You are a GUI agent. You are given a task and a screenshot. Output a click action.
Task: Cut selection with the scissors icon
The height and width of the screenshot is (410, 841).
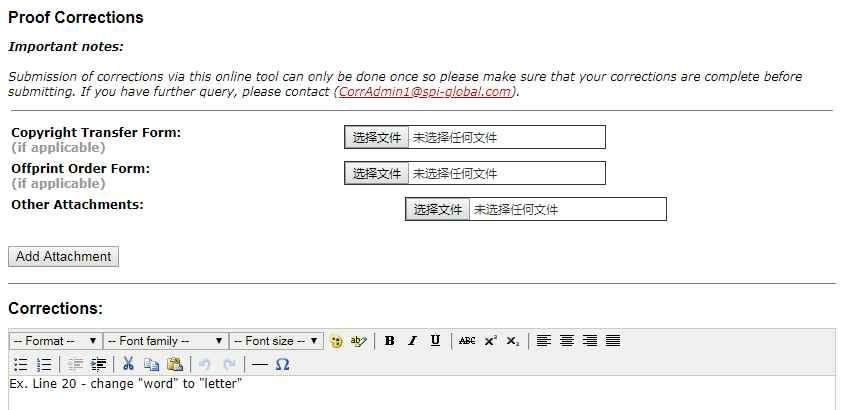[128, 364]
